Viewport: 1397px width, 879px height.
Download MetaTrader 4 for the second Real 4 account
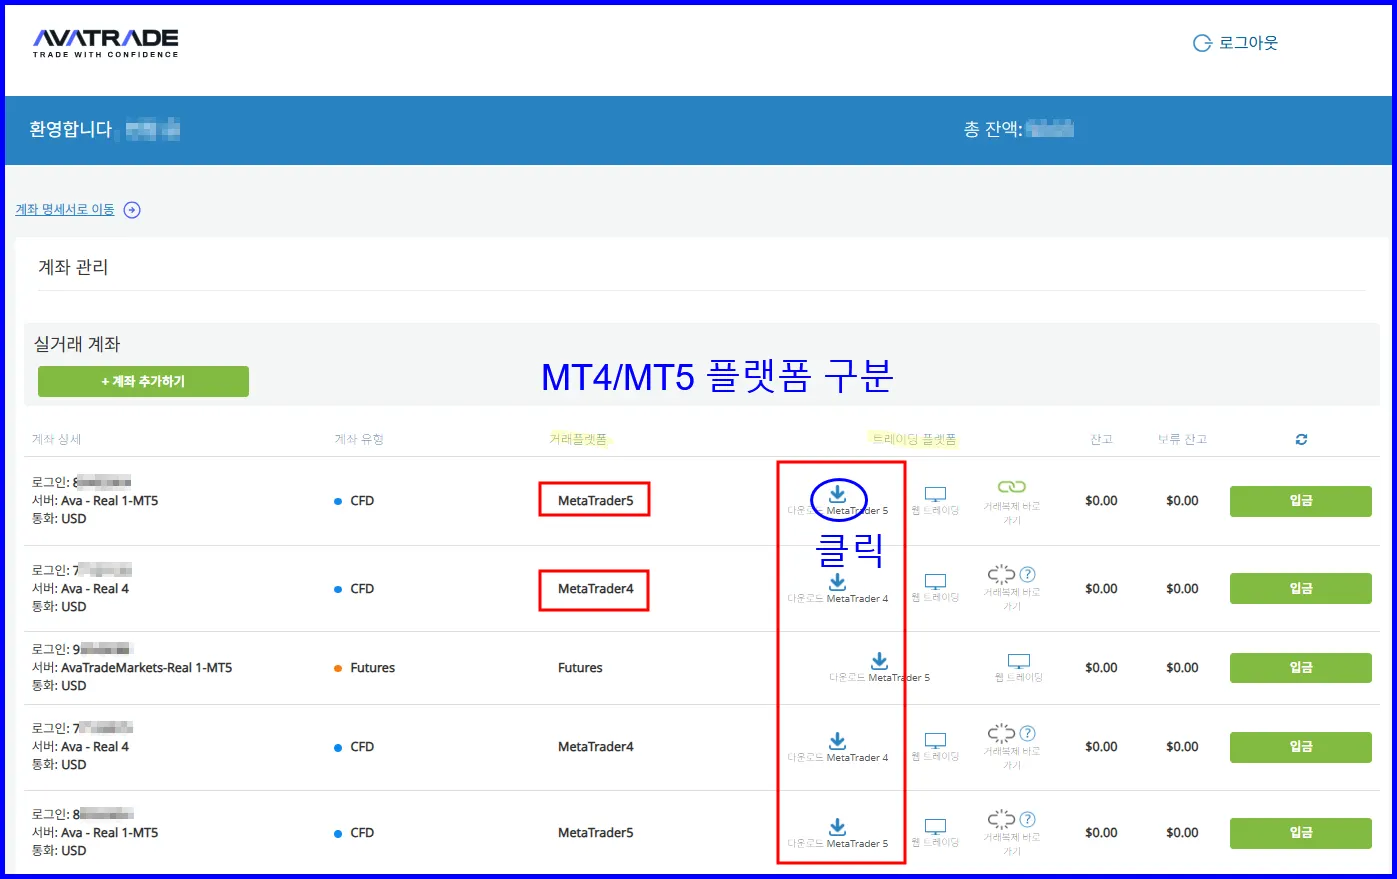(x=838, y=741)
